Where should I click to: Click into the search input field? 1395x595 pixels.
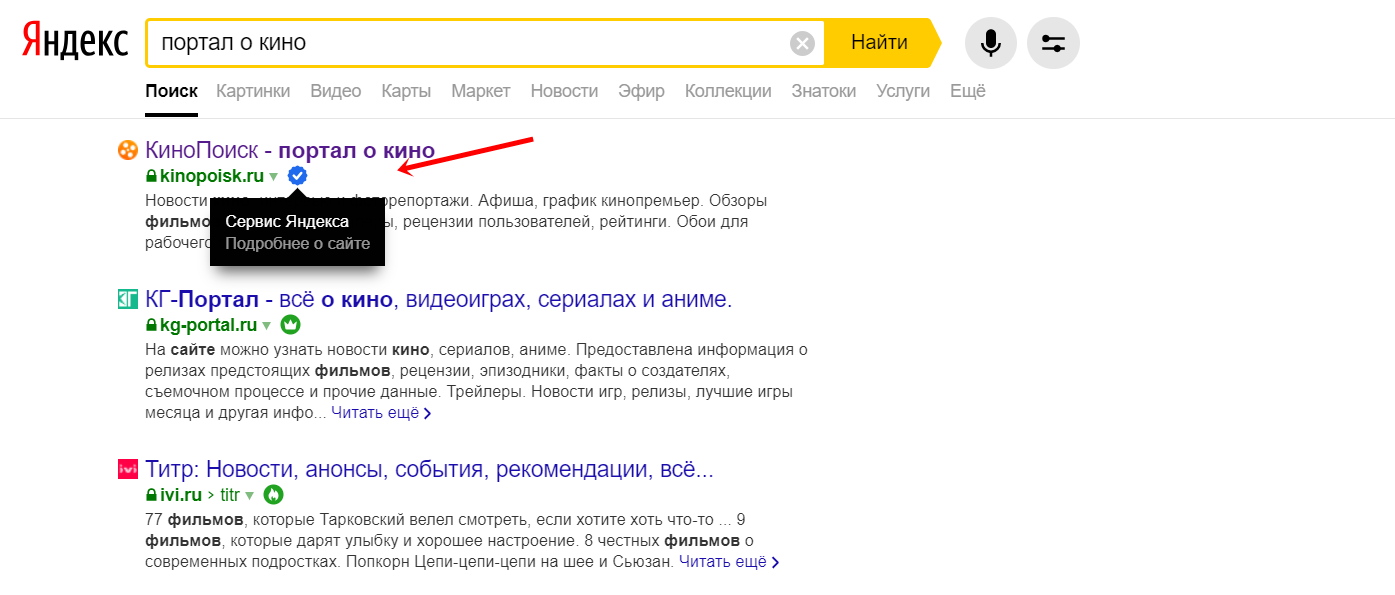[470, 43]
